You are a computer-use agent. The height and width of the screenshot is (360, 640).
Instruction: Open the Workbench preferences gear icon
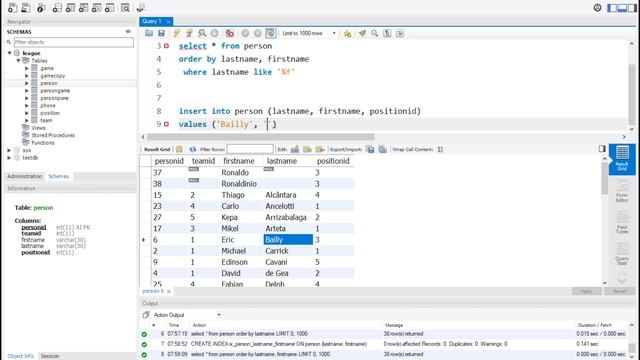pyautogui.click(x=597, y=7)
